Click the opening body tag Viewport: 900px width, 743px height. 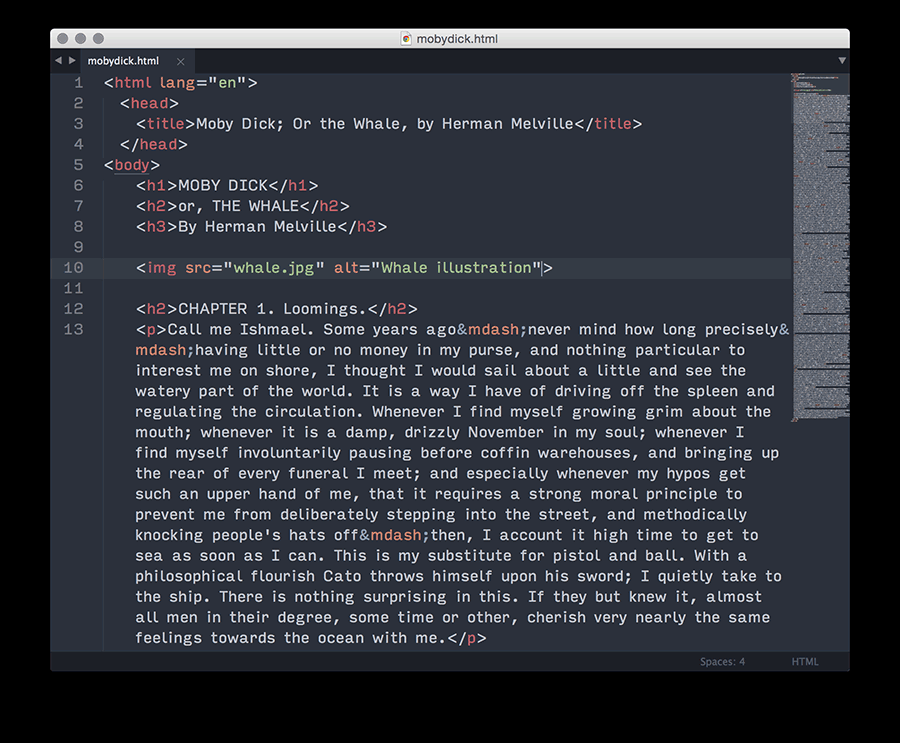[132, 165]
